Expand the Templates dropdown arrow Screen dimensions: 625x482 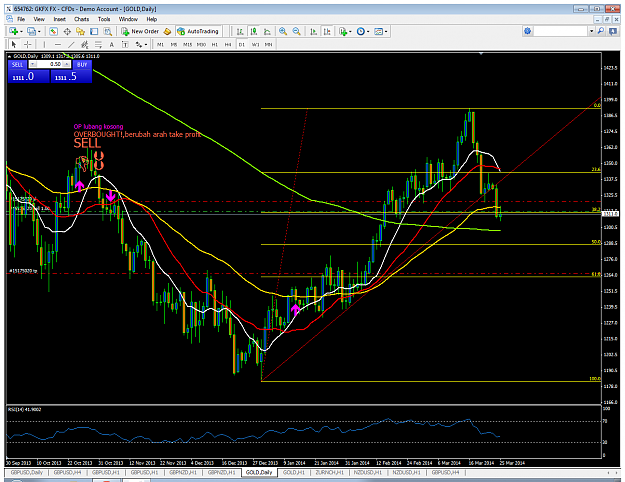coord(386,31)
